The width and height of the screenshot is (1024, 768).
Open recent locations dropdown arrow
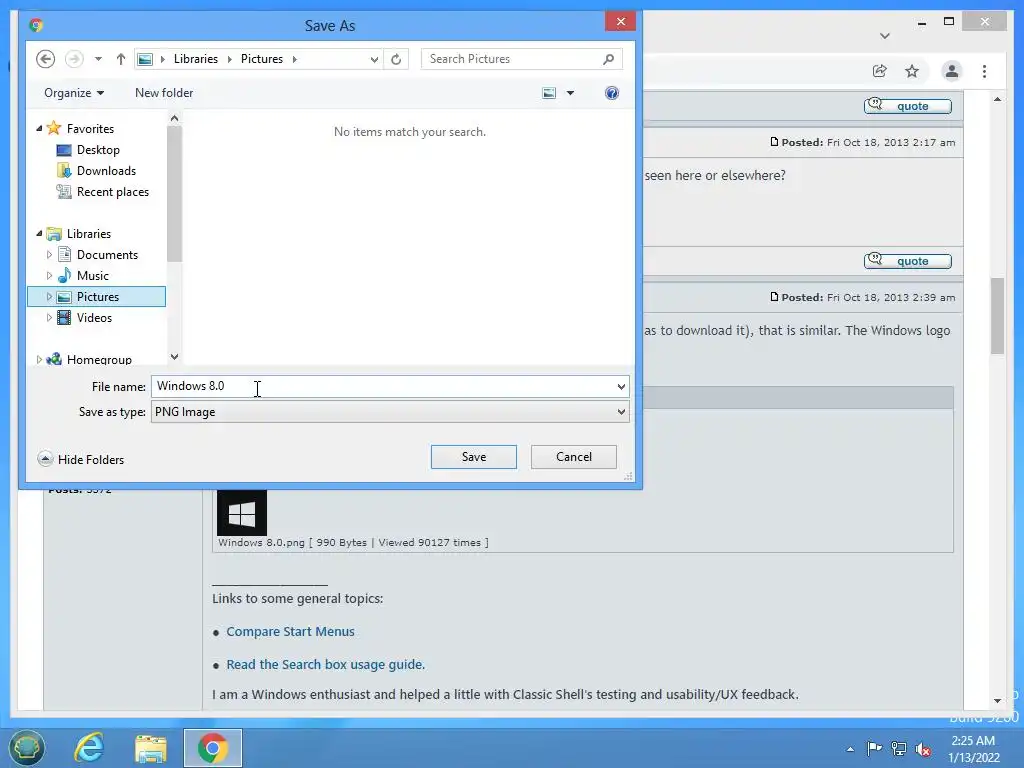98,59
